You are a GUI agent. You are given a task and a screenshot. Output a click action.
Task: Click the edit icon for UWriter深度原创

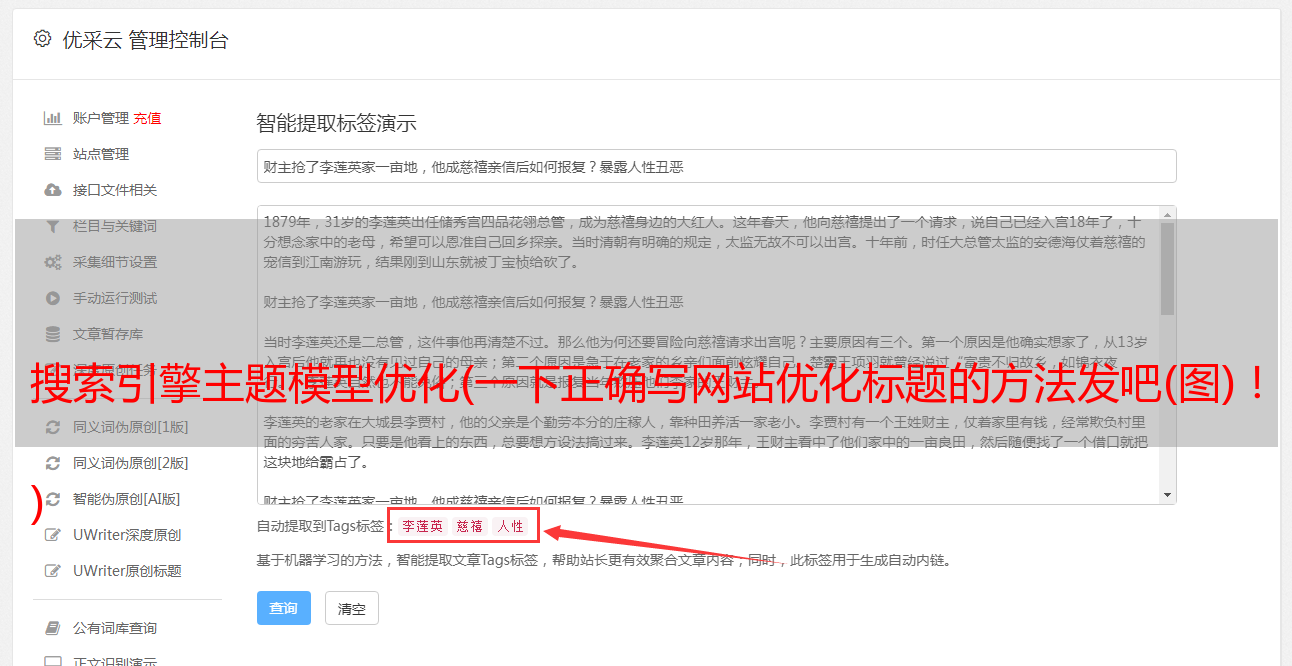(x=53, y=535)
